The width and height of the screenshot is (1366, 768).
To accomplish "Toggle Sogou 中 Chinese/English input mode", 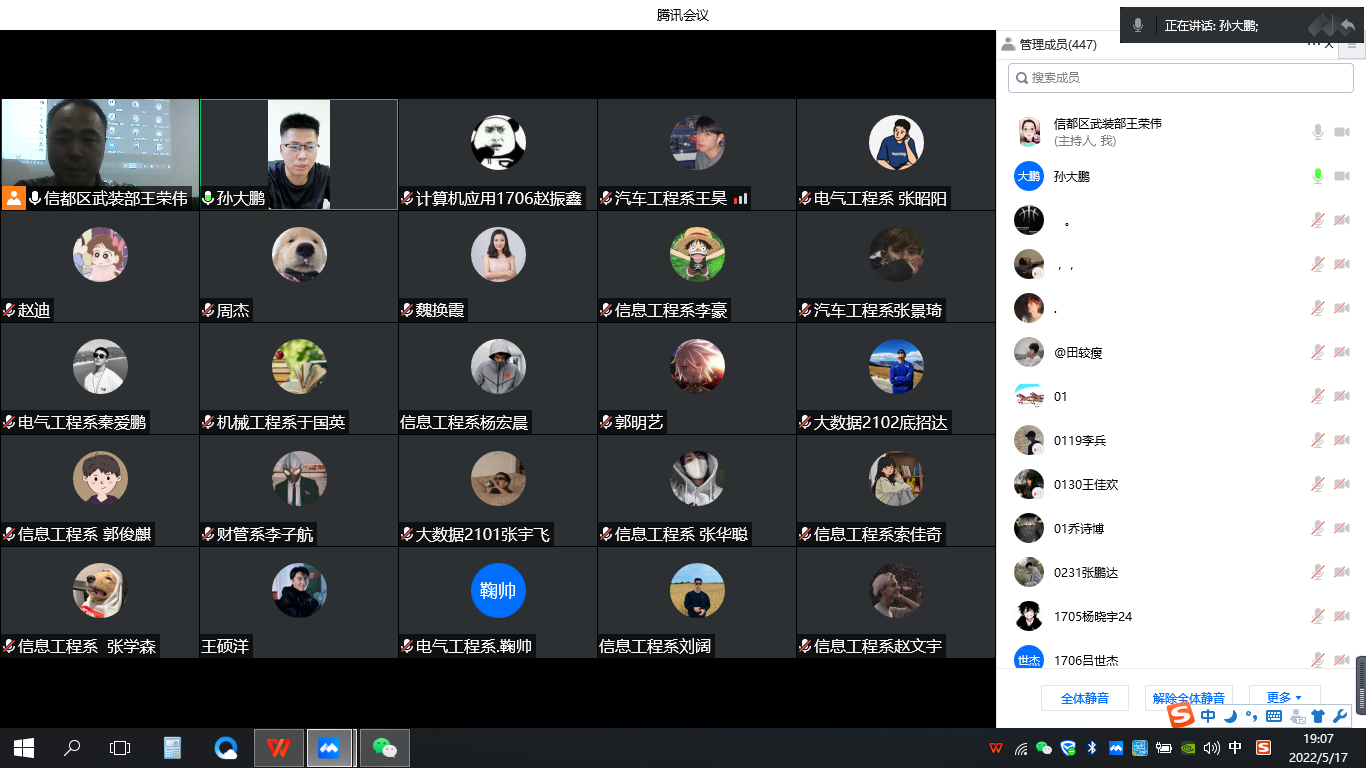I will tap(1208, 716).
